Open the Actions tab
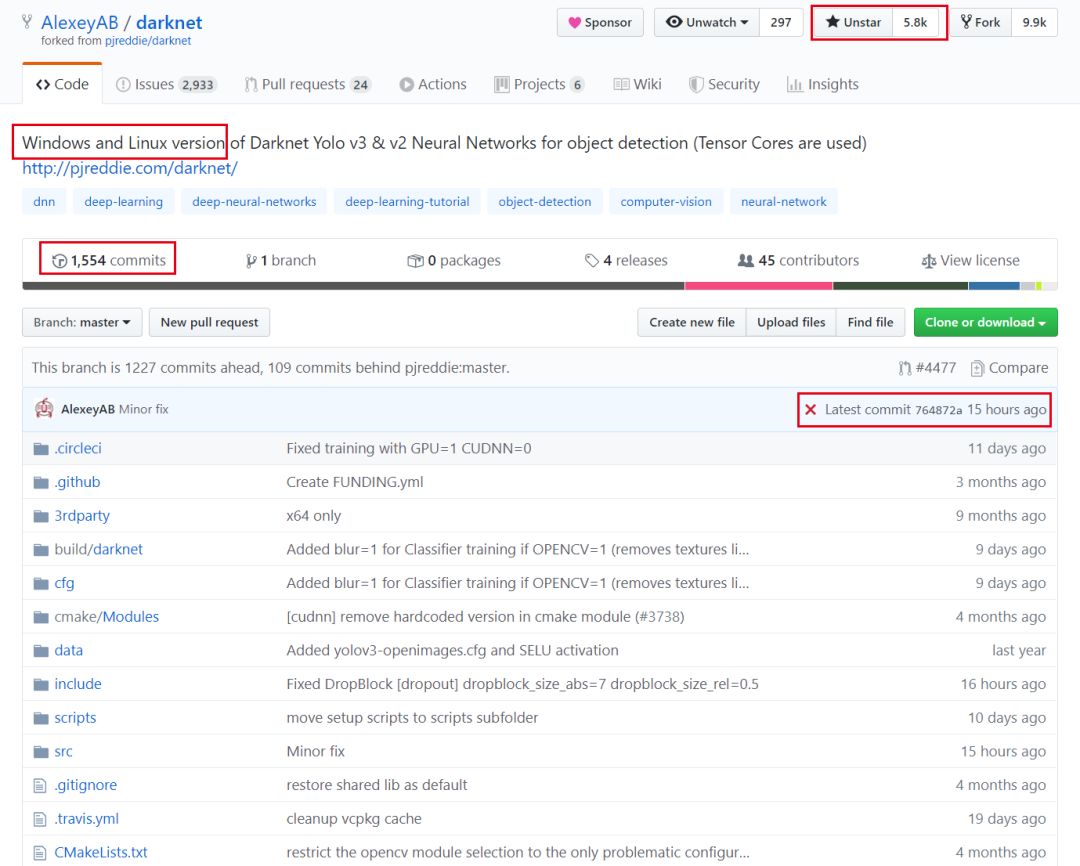Screen dimensions: 1080x866 (433, 84)
